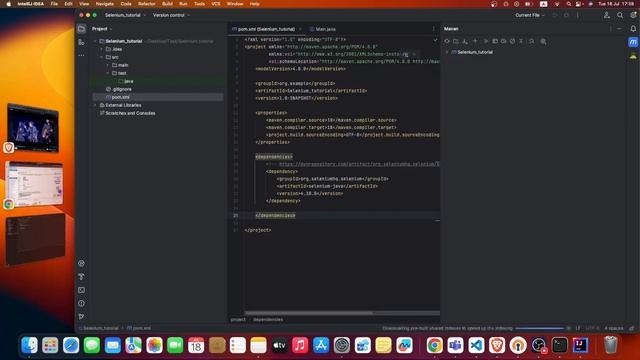Open Finder from the Dock
Screen dimensions: 640x360
29,345
